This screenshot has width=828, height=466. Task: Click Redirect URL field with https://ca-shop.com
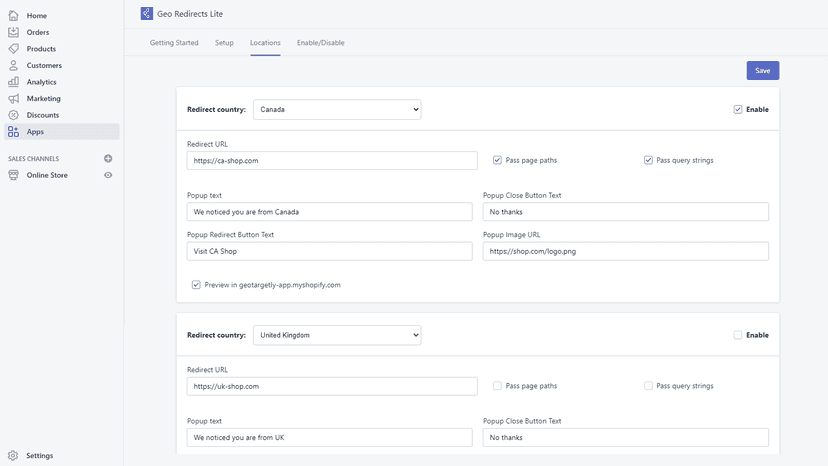332,161
